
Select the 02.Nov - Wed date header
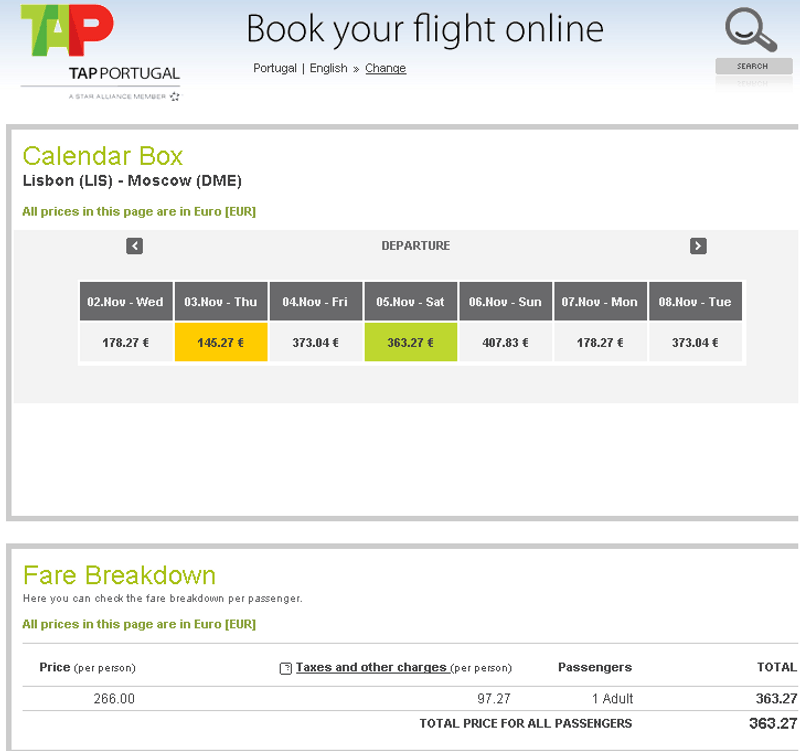pos(126,301)
